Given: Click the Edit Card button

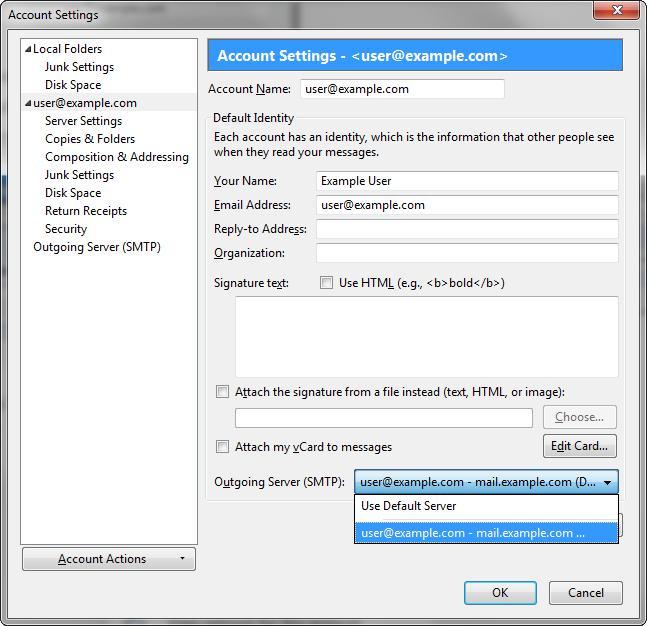Looking at the screenshot, I should click(x=579, y=446).
